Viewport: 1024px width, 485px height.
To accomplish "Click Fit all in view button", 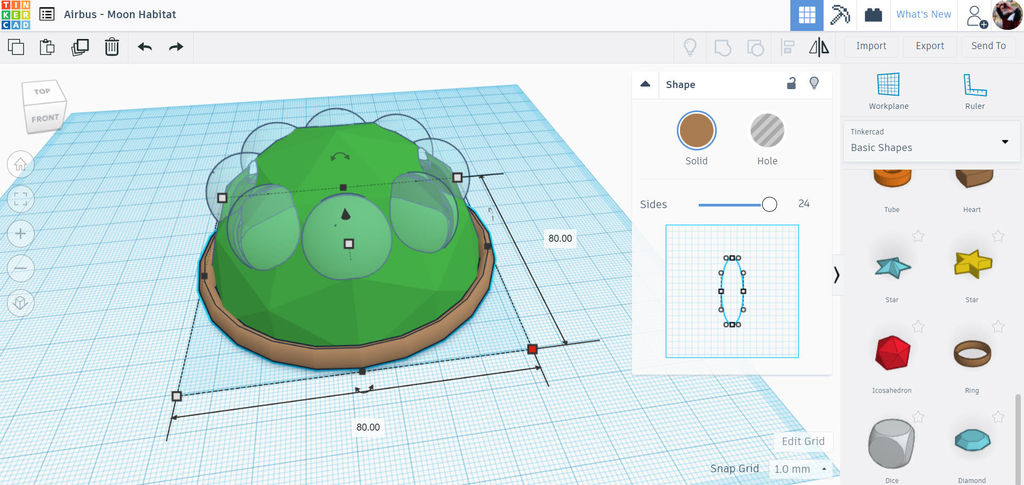I will (x=21, y=199).
